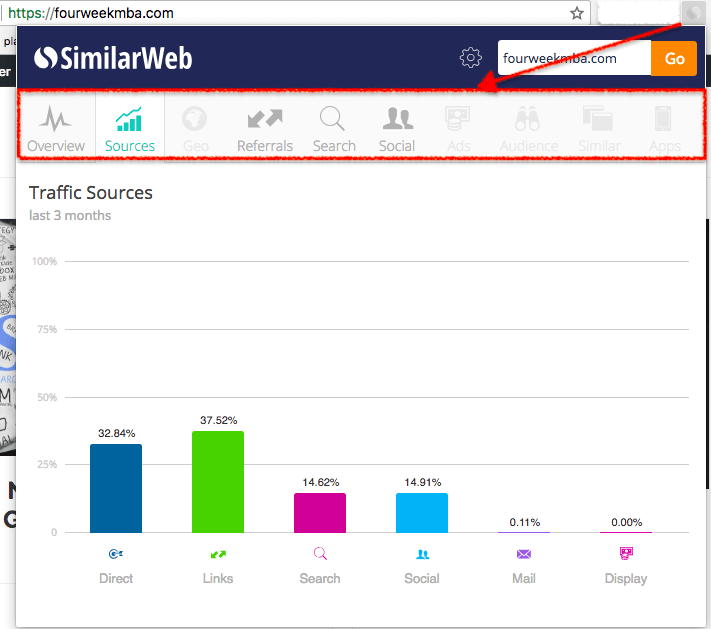Click the 37.52% value label
The image size is (711, 629).
click(219, 420)
